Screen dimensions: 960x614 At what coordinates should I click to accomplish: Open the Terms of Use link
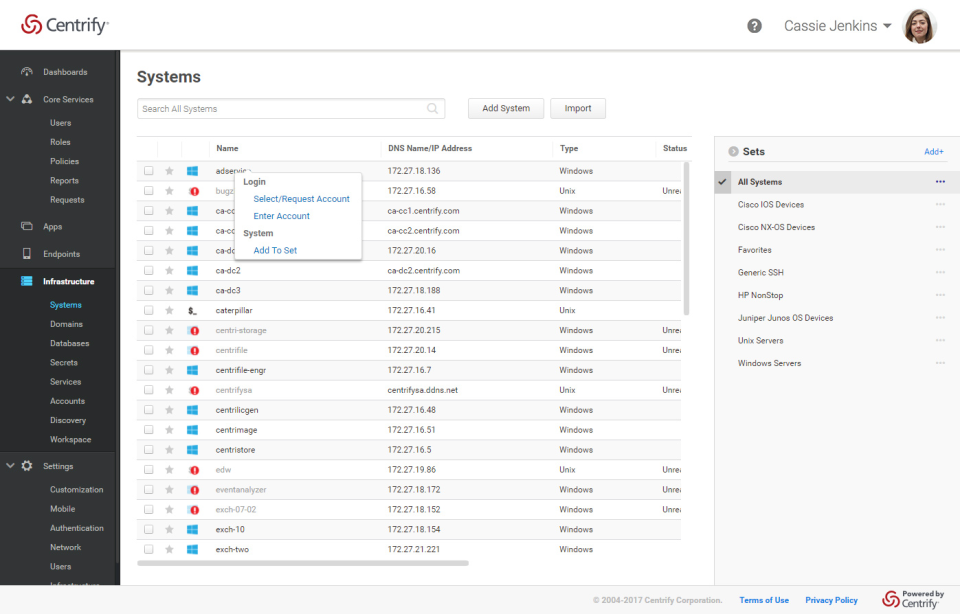pos(763,600)
